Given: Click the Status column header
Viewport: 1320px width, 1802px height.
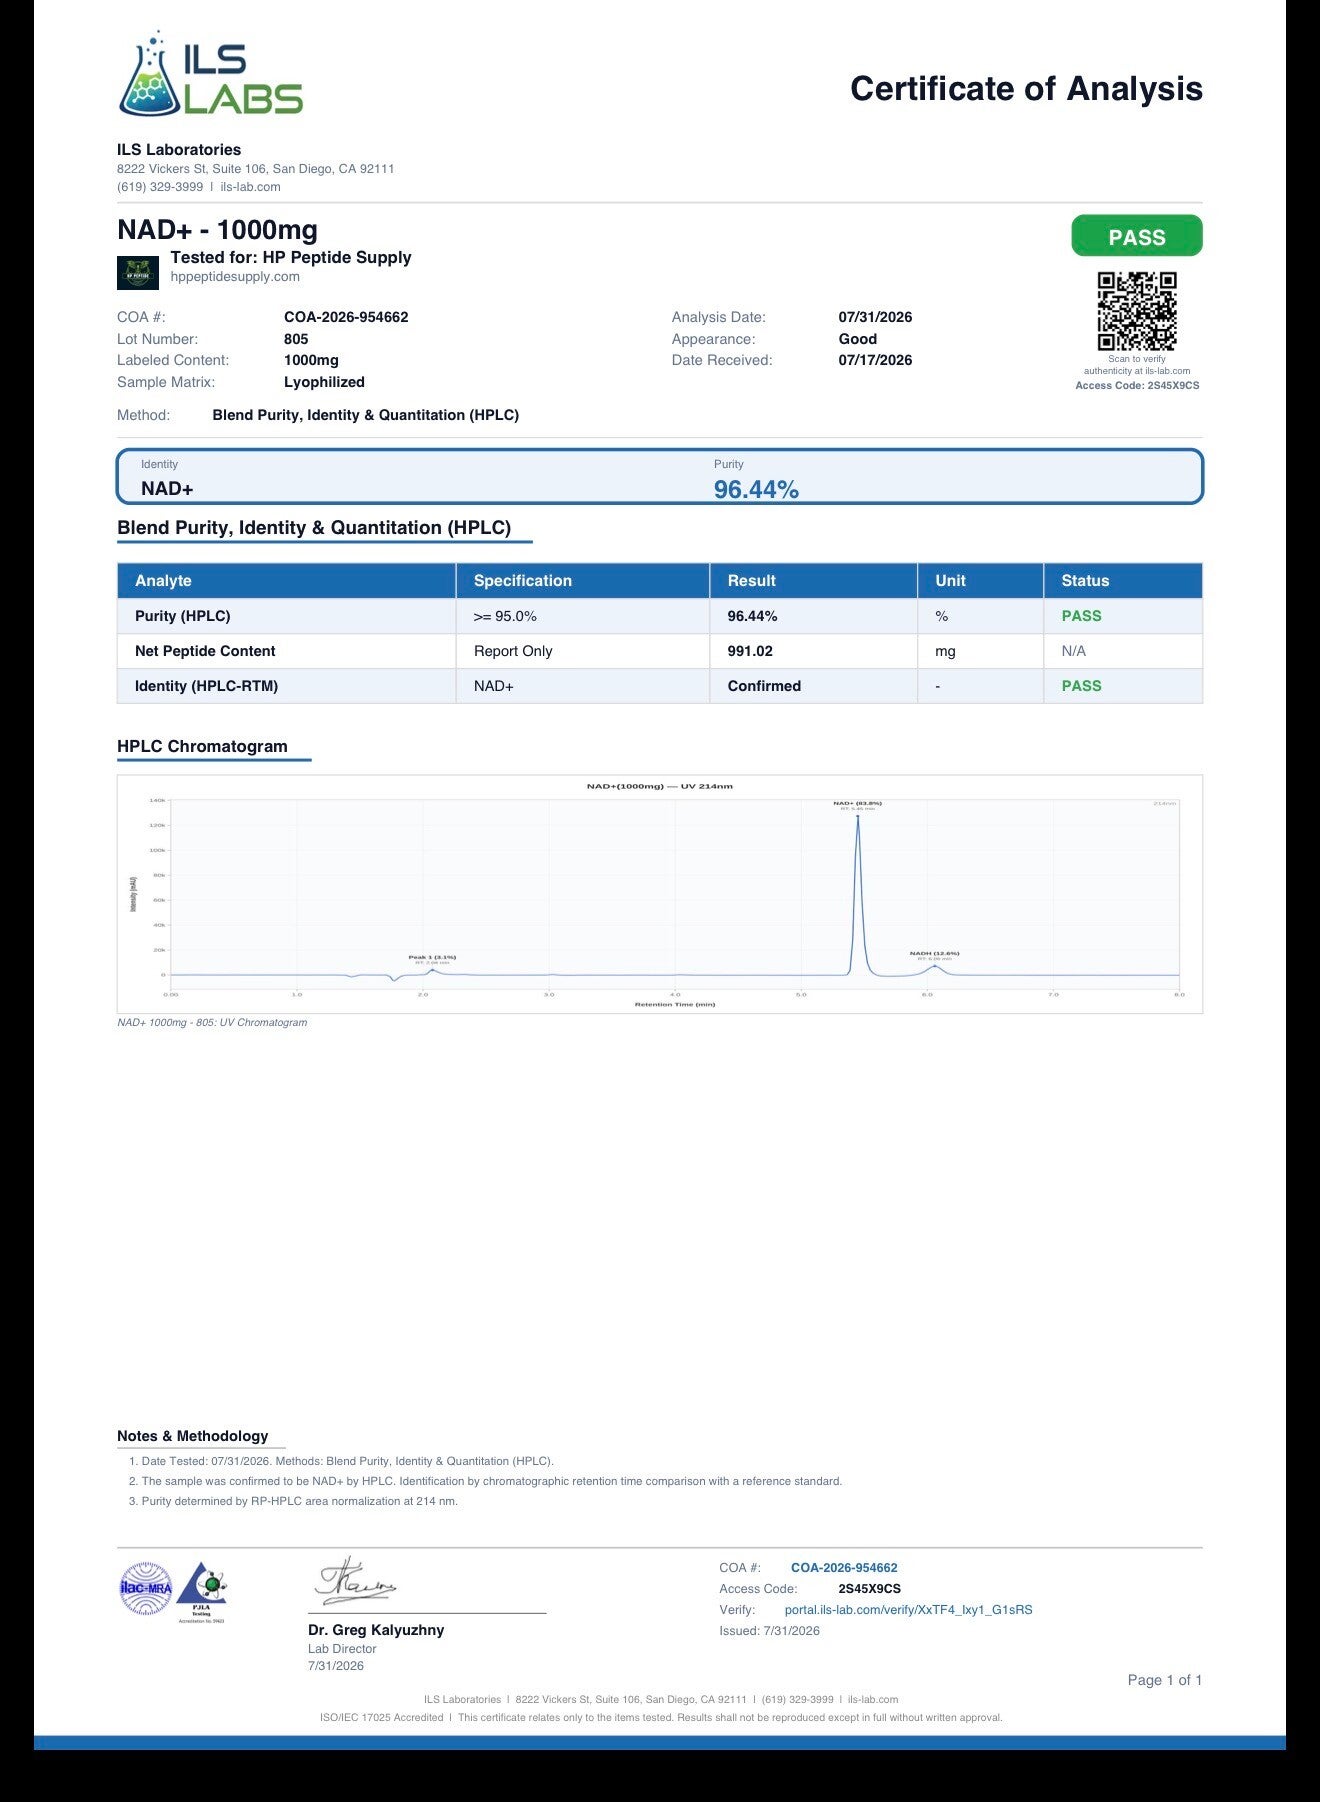Looking at the screenshot, I should (1124, 580).
